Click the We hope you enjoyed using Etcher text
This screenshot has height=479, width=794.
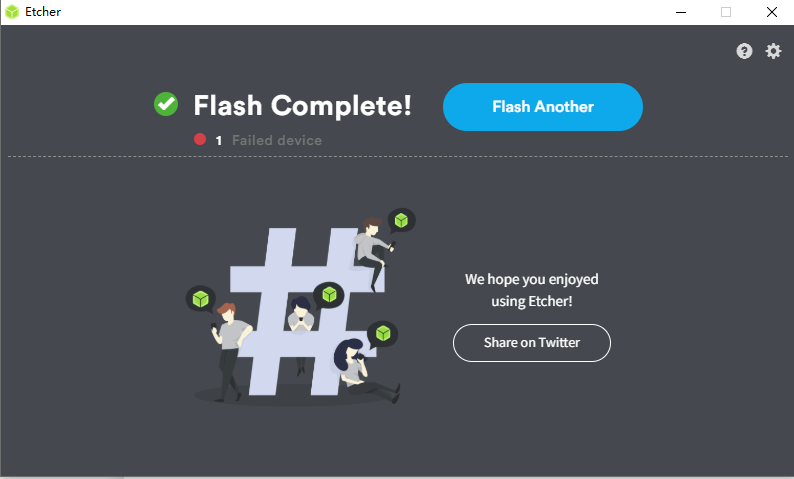coord(532,290)
